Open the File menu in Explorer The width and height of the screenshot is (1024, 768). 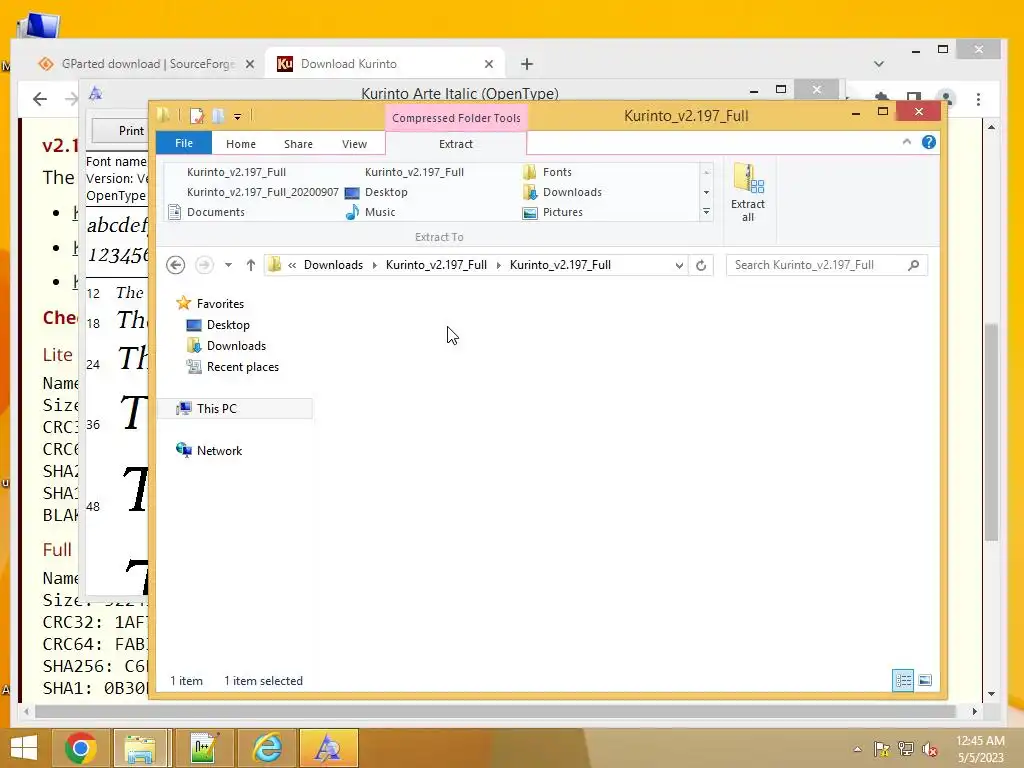click(184, 143)
